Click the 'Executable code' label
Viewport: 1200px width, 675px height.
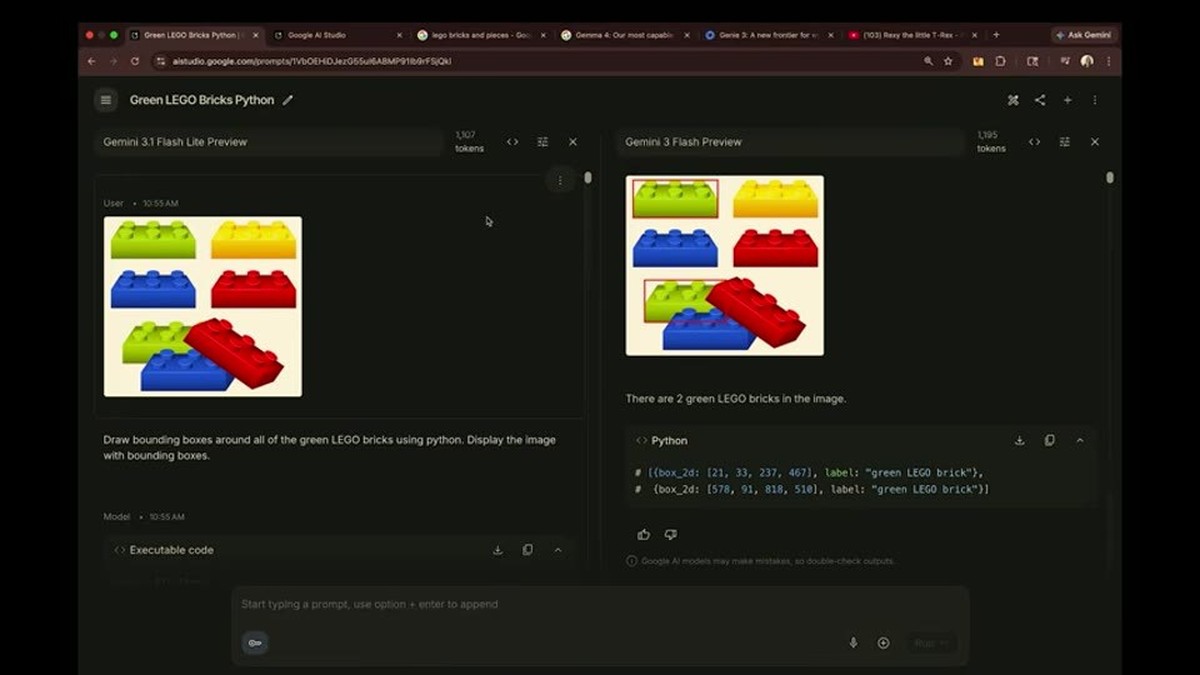[x=171, y=550]
